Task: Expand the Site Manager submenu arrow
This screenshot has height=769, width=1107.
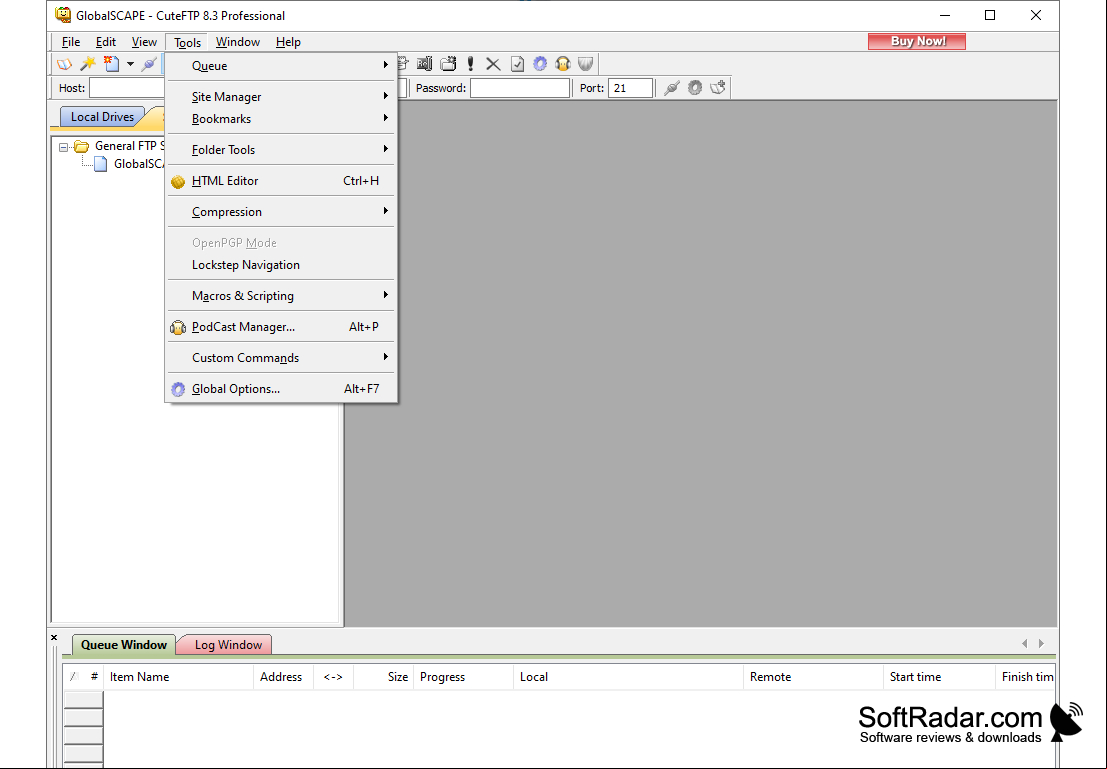Action: click(385, 96)
